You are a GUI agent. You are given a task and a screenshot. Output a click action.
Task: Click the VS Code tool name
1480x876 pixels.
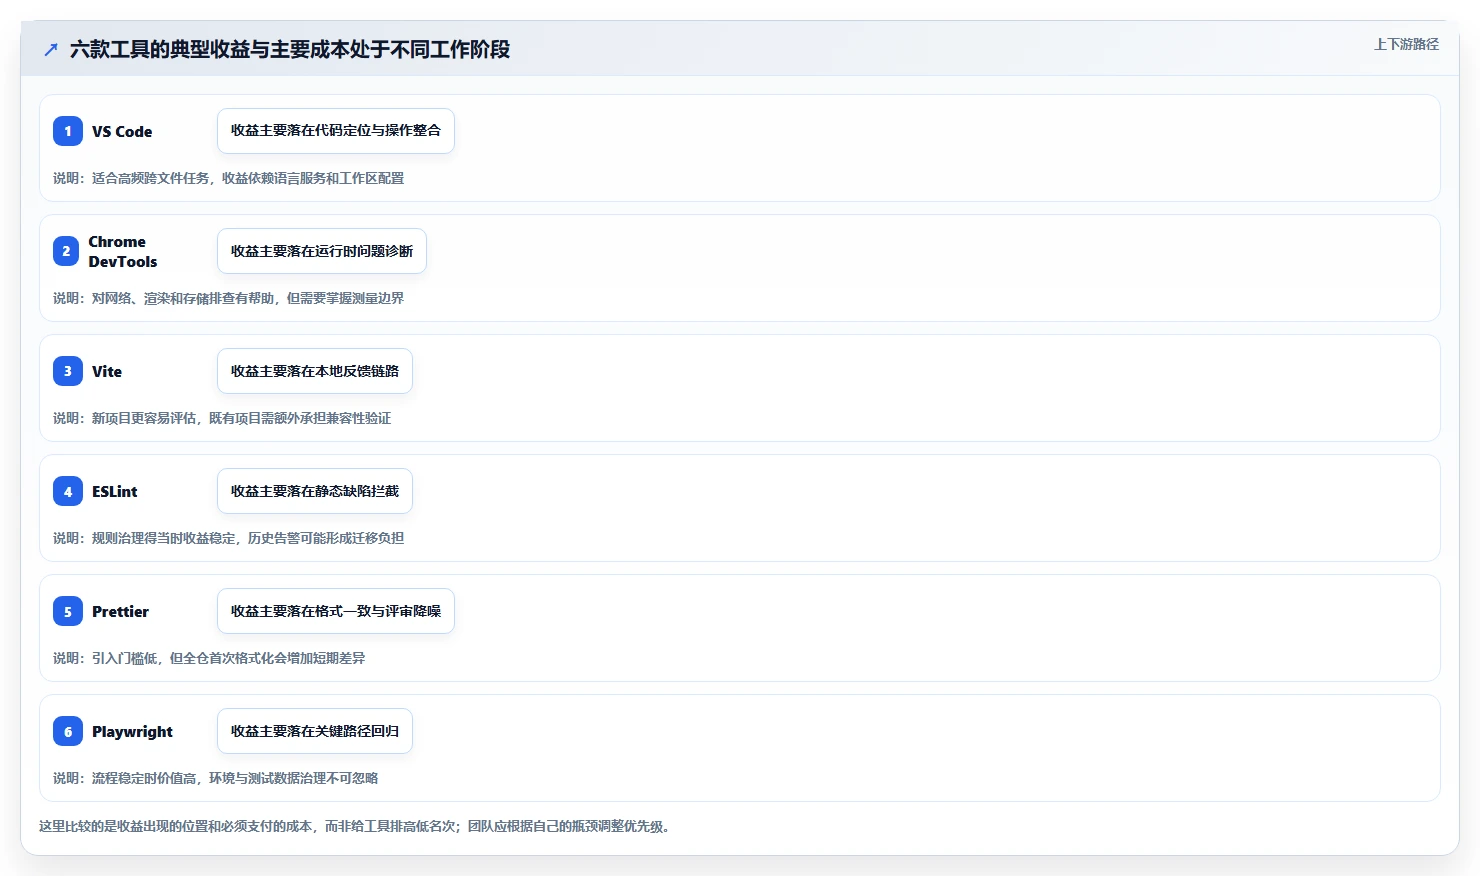[122, 131]
